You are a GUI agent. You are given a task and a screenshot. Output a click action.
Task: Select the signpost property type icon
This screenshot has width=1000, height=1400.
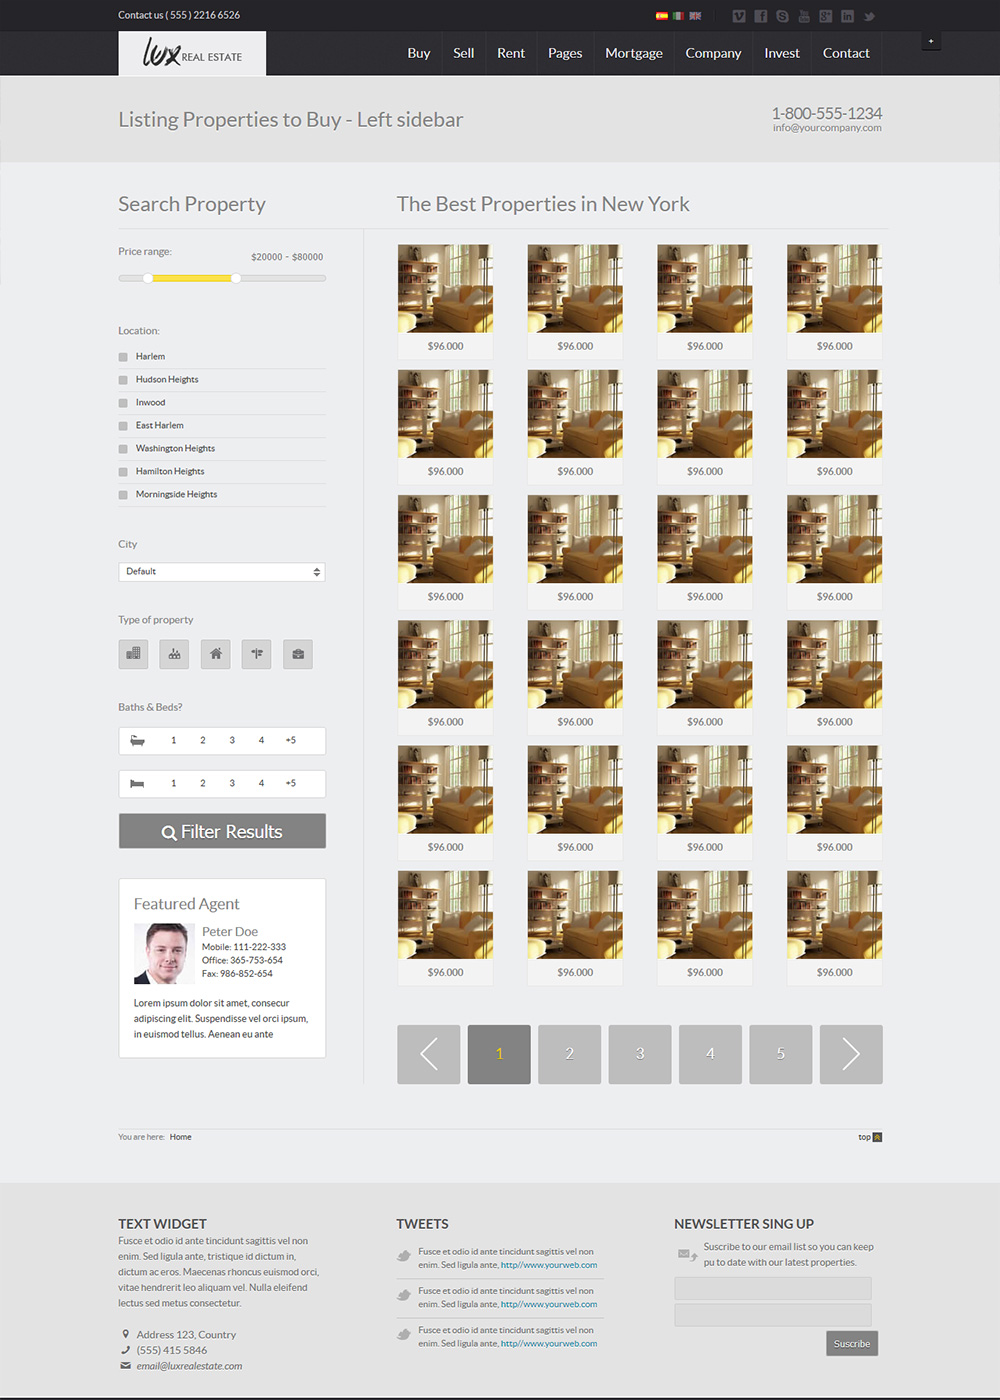click(256, 654)
